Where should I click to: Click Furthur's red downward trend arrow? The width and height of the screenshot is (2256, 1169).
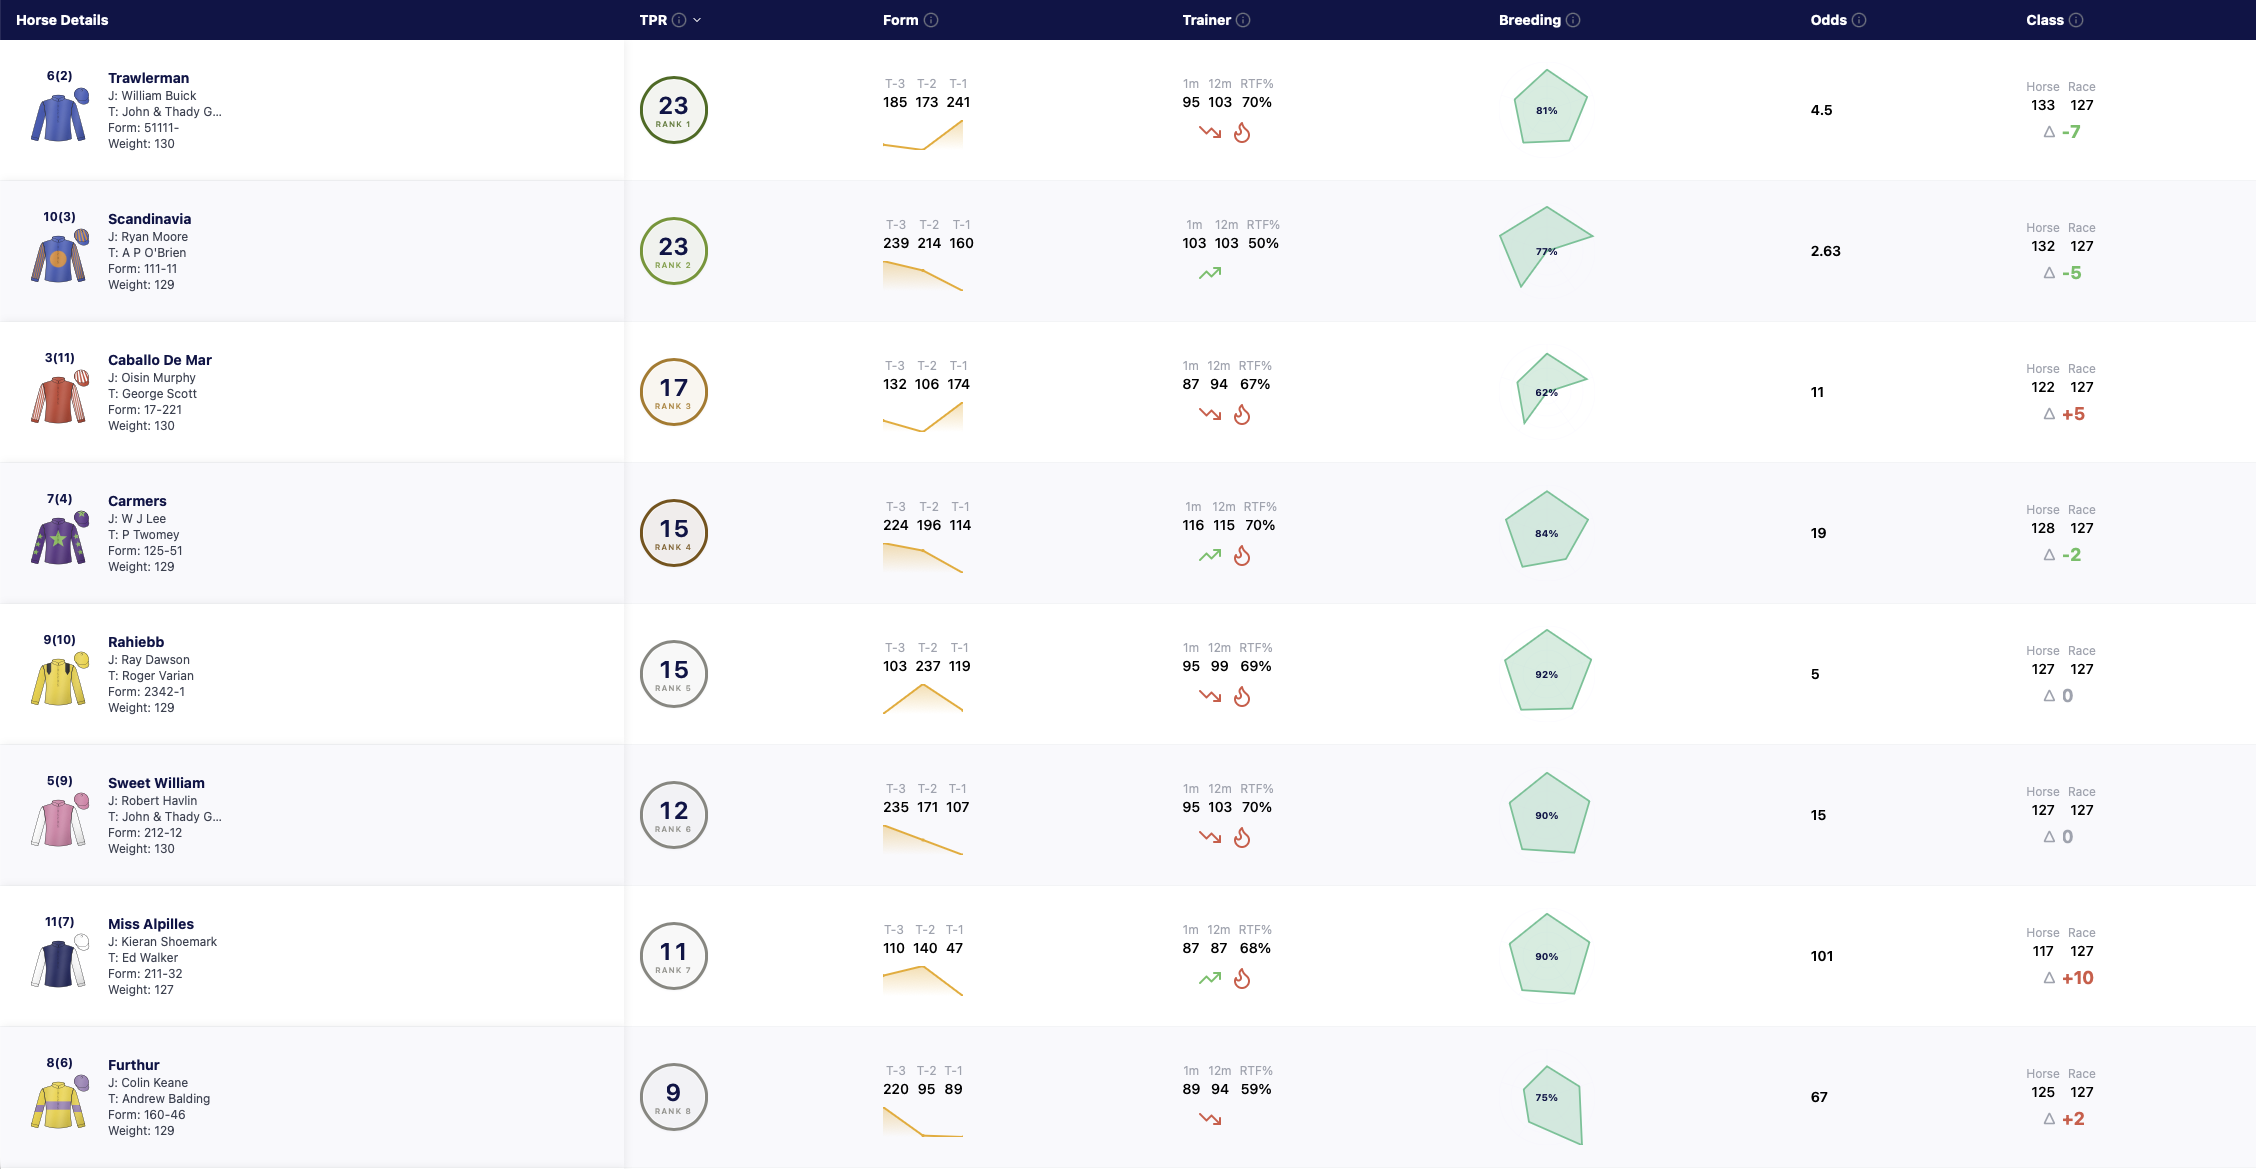click(x=1210, y=1119)
